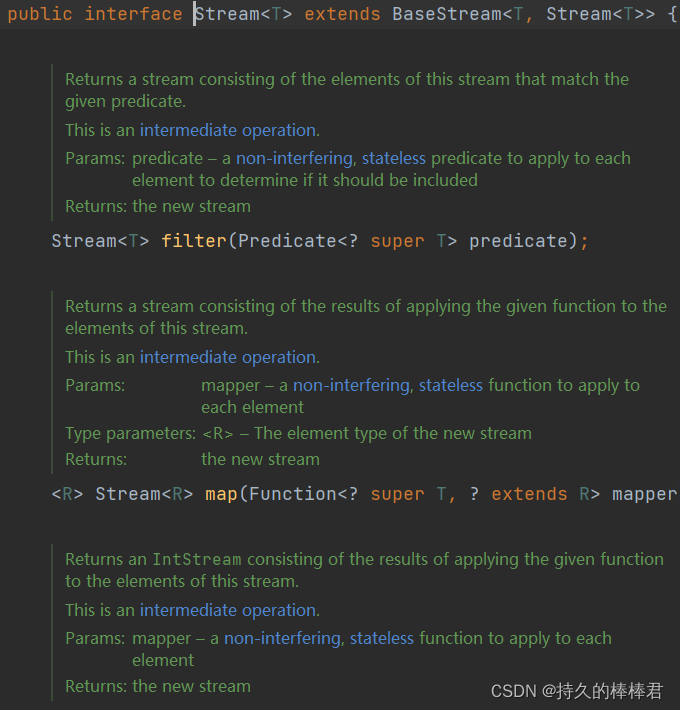This screenshot has height=710, width=680.
Task: Open 'non-interfering' link in IntStream mapper params
Action: click(x=283, y=638)
